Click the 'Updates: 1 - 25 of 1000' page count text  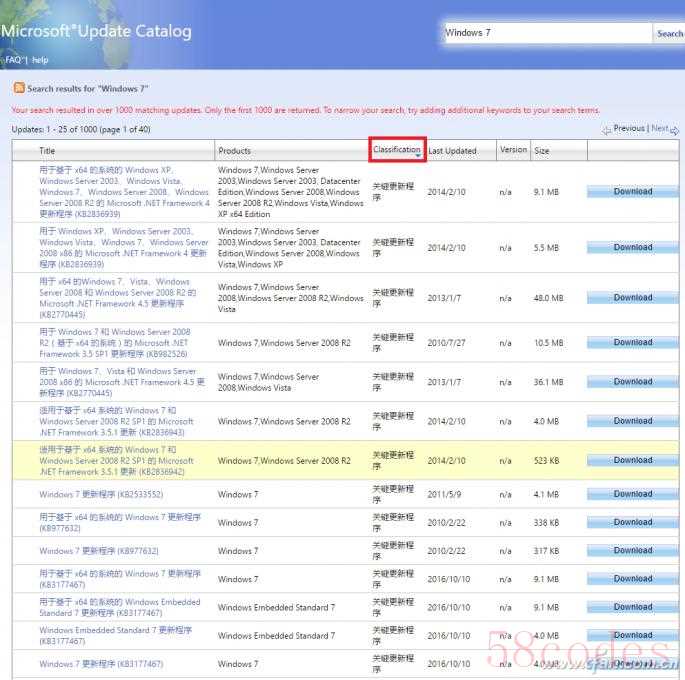81,129
